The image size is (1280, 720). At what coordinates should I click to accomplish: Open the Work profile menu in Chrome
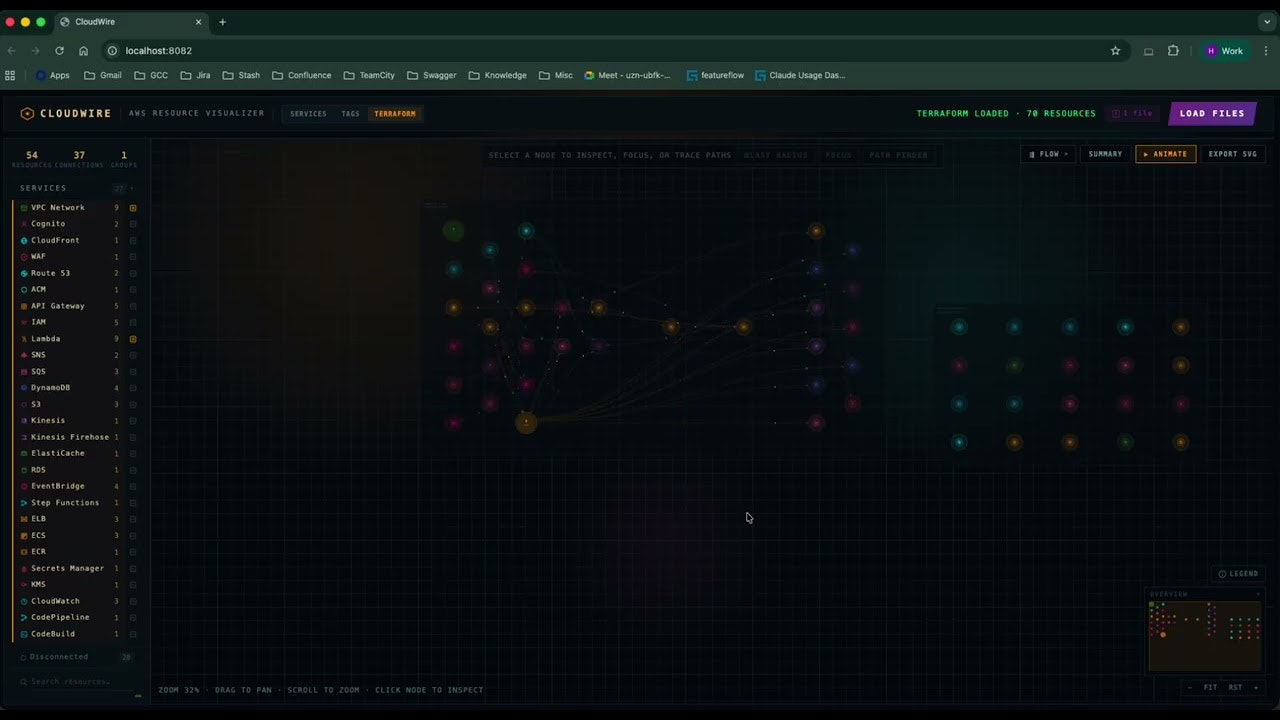tap(1225, 51)
